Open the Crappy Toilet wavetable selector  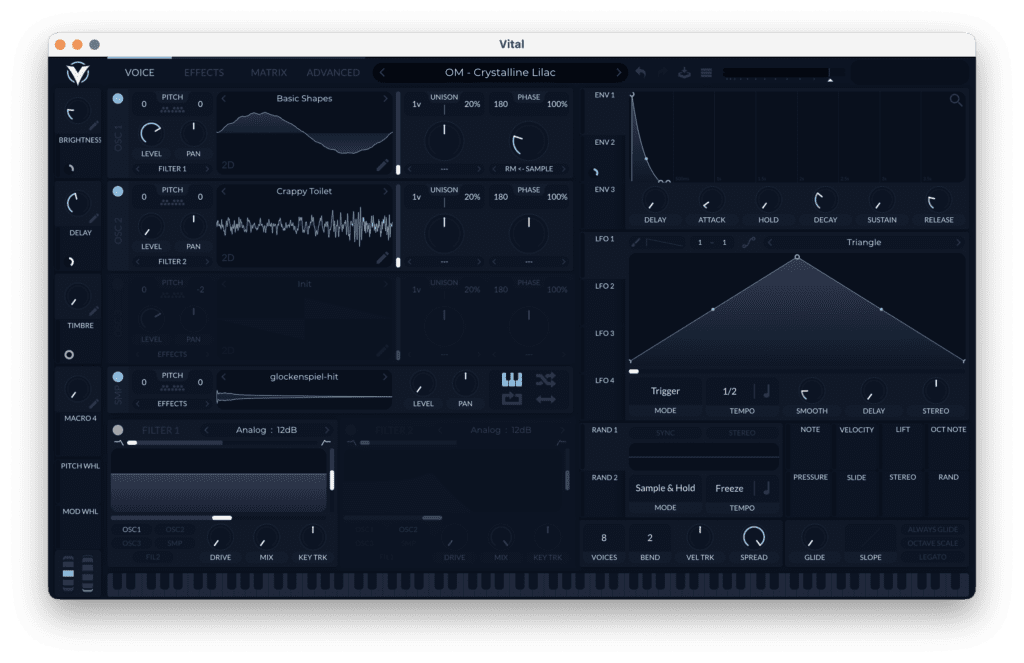pos(304,191)
